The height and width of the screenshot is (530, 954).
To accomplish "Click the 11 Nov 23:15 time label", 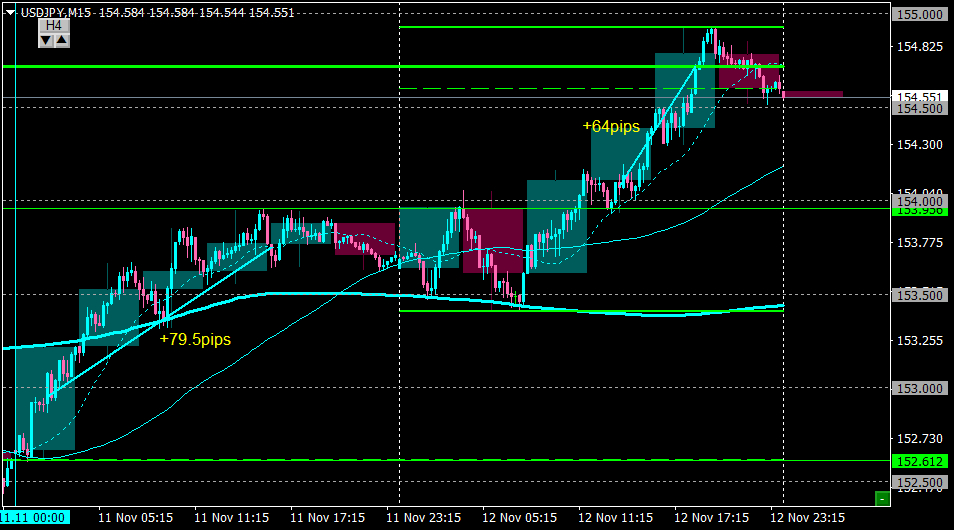I will [423, 518].
